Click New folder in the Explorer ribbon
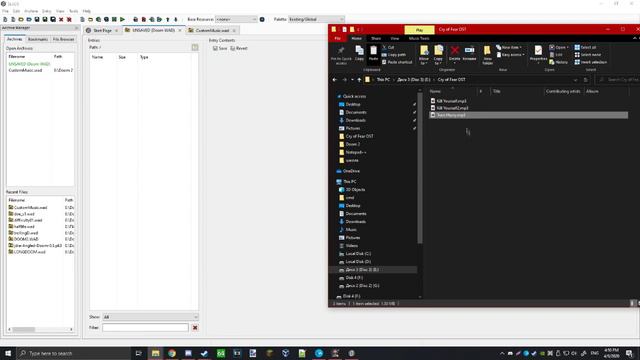This screenshot has width=640, height=360. [x=487, y=55]
